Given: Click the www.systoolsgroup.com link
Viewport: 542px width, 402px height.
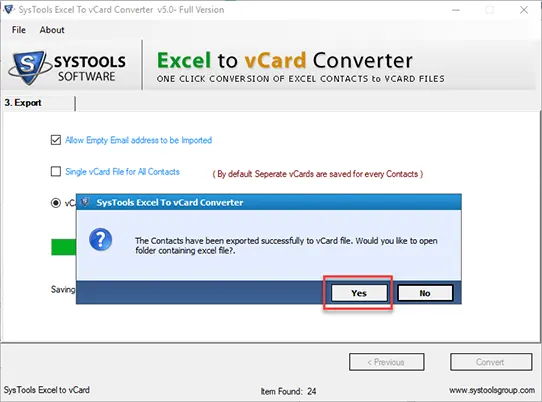Looking at the screenshot, I should 492,390.
